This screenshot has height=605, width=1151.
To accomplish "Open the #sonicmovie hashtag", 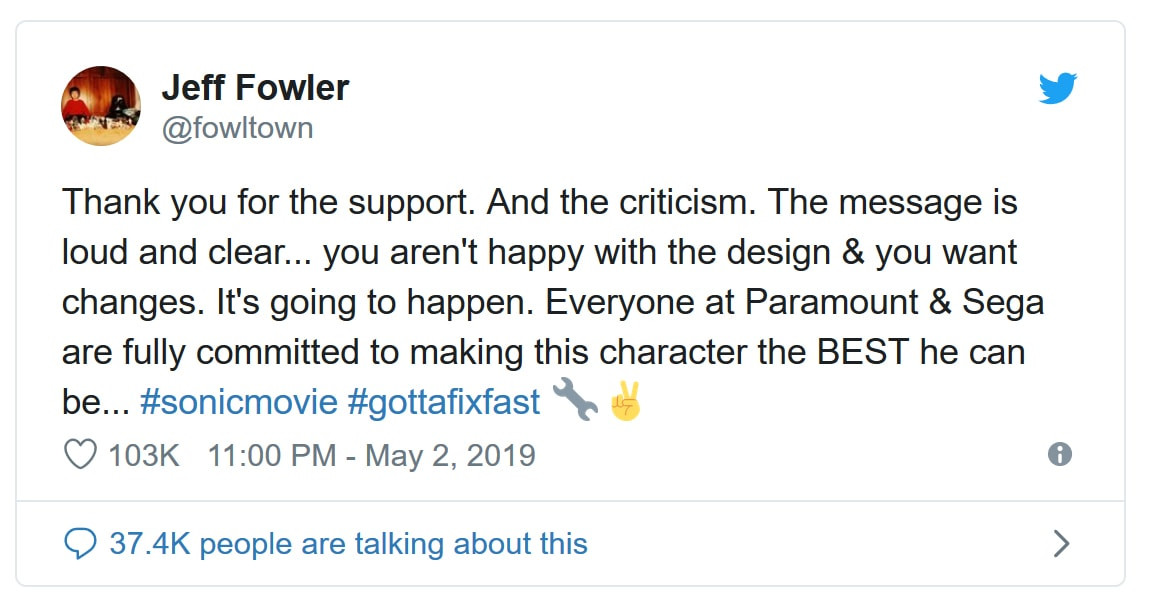I will point(239,402).
